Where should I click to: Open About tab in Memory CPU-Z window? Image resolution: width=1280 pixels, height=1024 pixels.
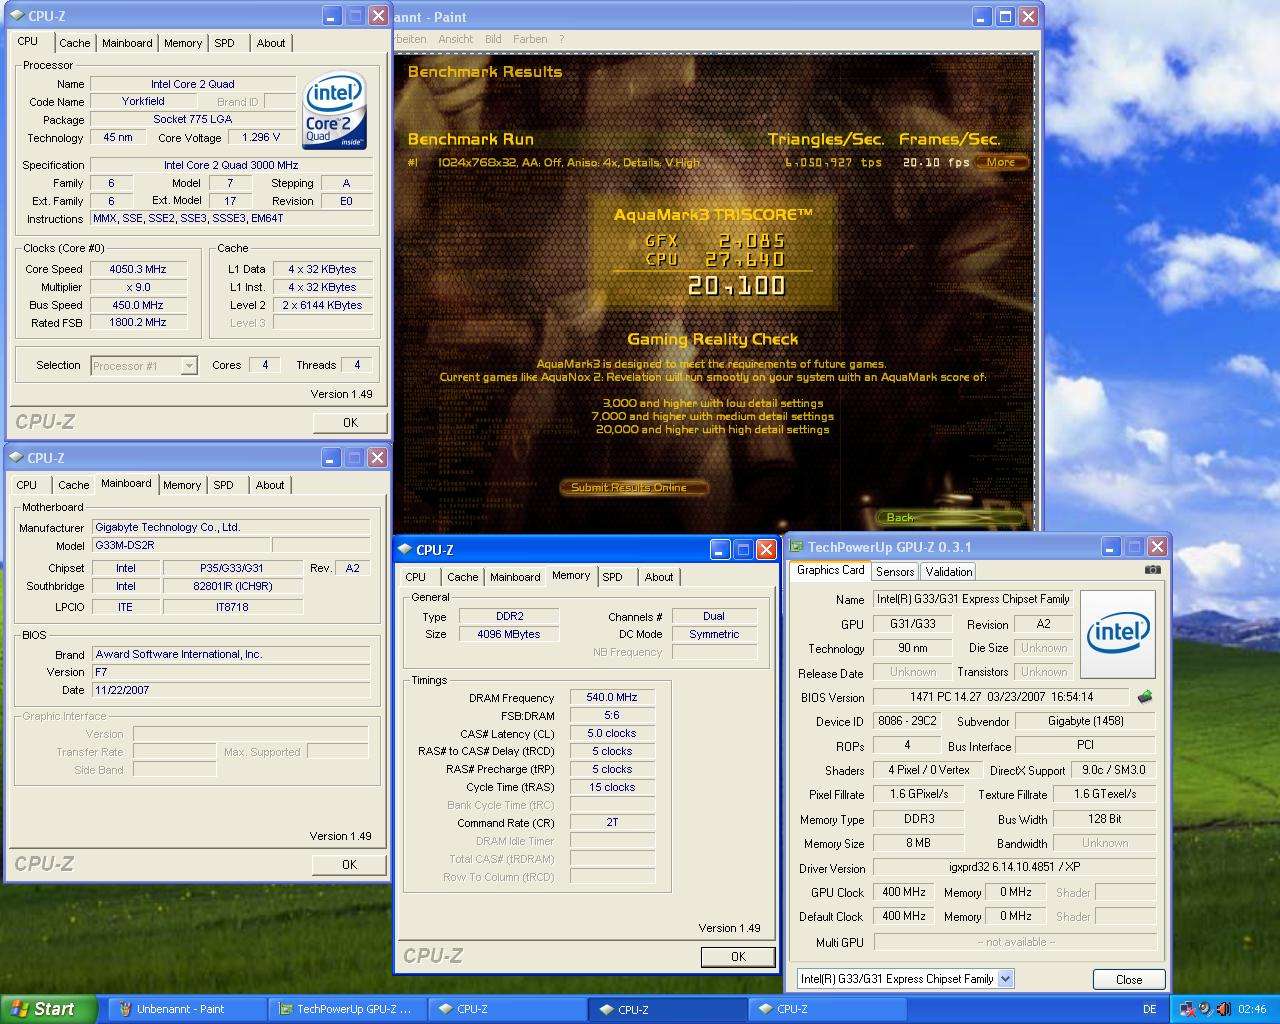pos(659,577)
